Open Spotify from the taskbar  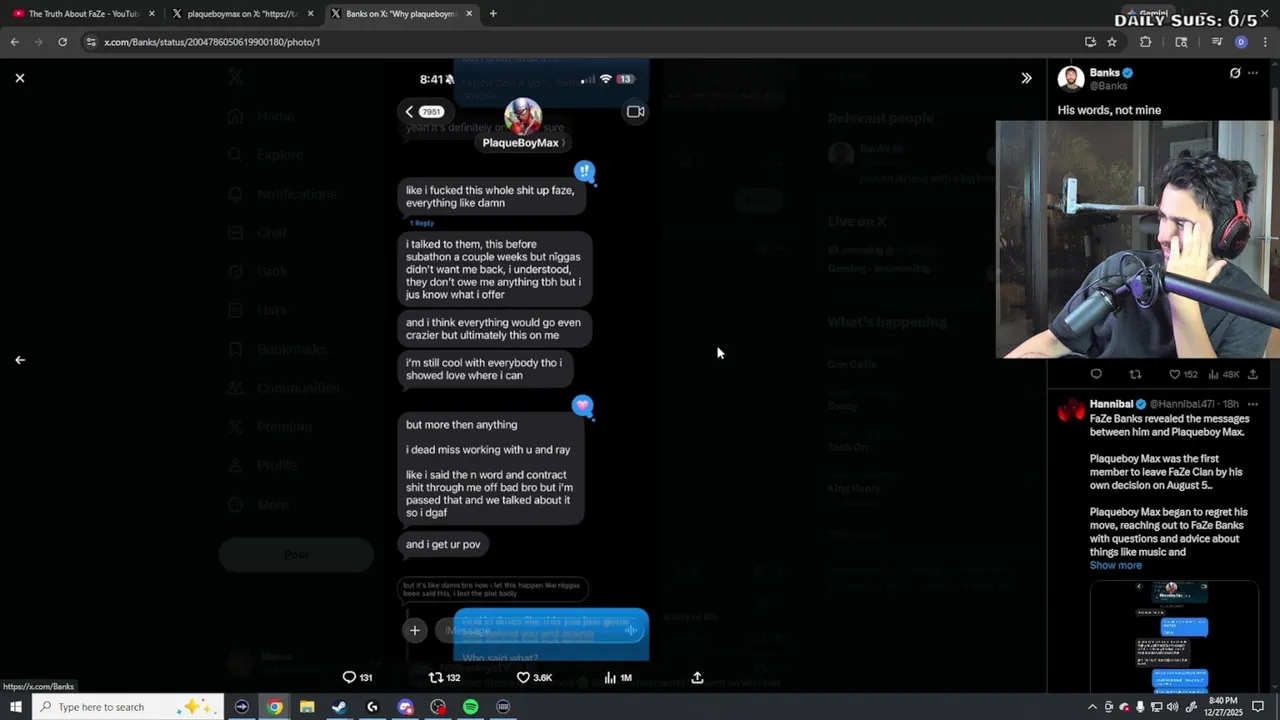pyautogui.click(x=470, y=707)
